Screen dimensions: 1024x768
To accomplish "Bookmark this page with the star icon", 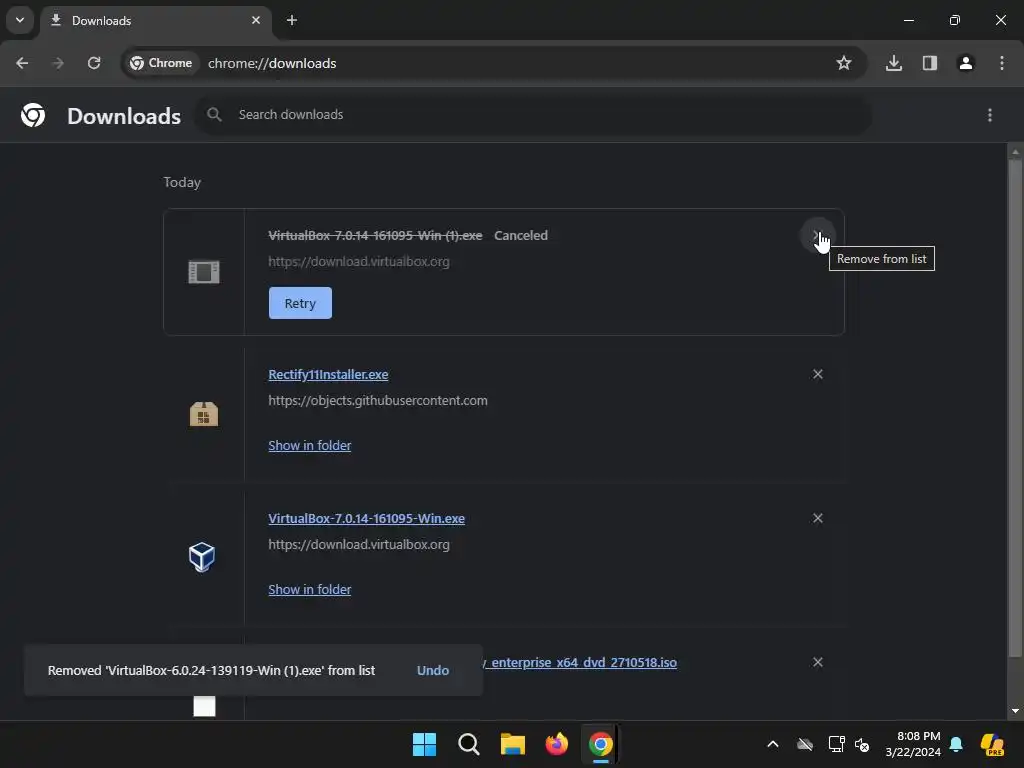I will pos(844,63).
